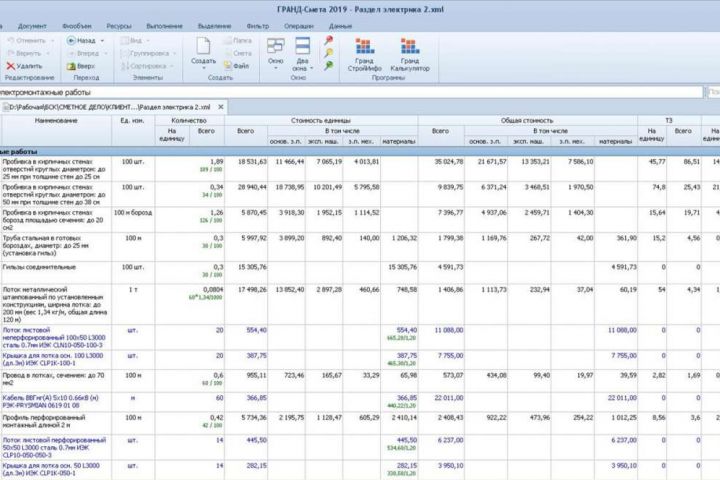The image size is (720, 480).
Task: Open the Два окна dropdown arrow
Action: coord(312,68)
